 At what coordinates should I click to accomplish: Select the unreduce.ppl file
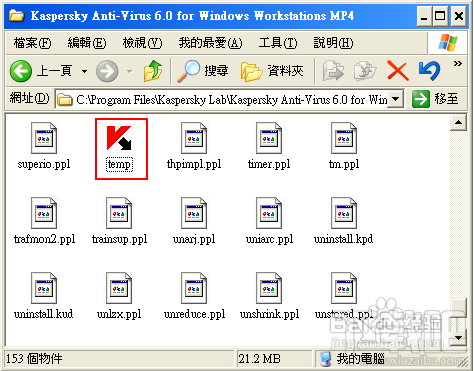pos(194,296)
